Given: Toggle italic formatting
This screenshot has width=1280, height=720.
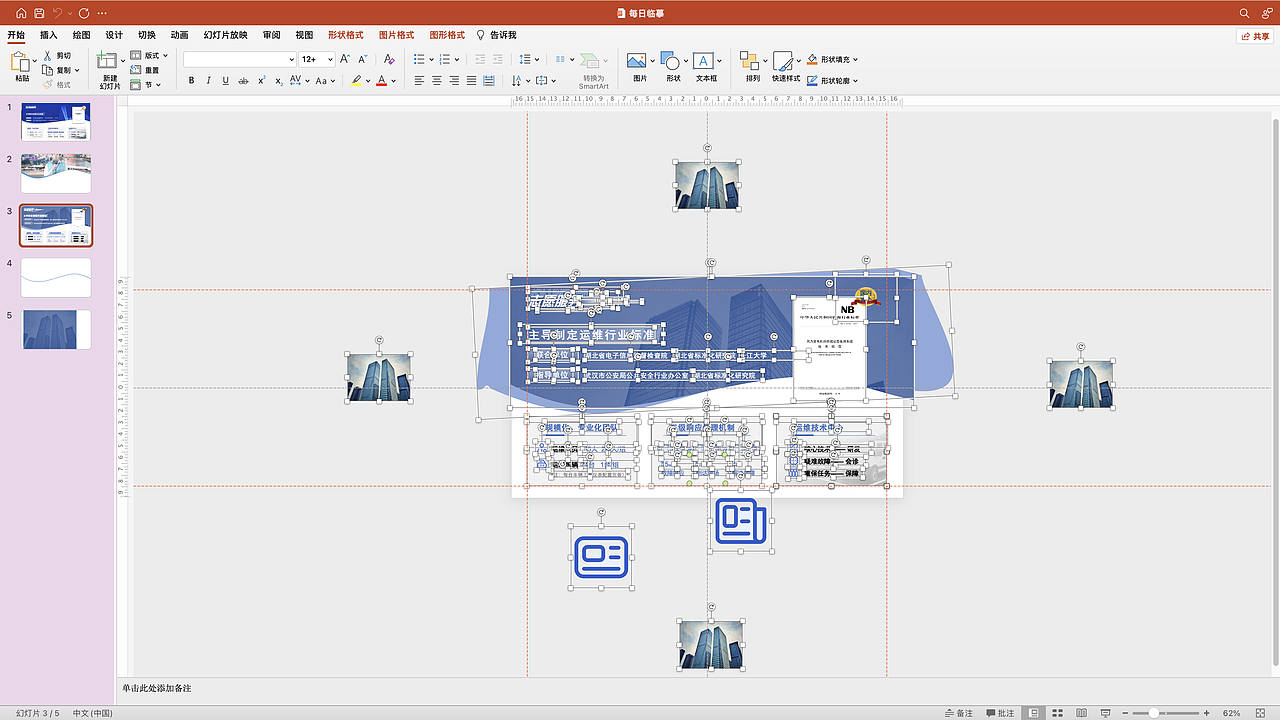Looking at the screenshot, I should coord(208,81).
